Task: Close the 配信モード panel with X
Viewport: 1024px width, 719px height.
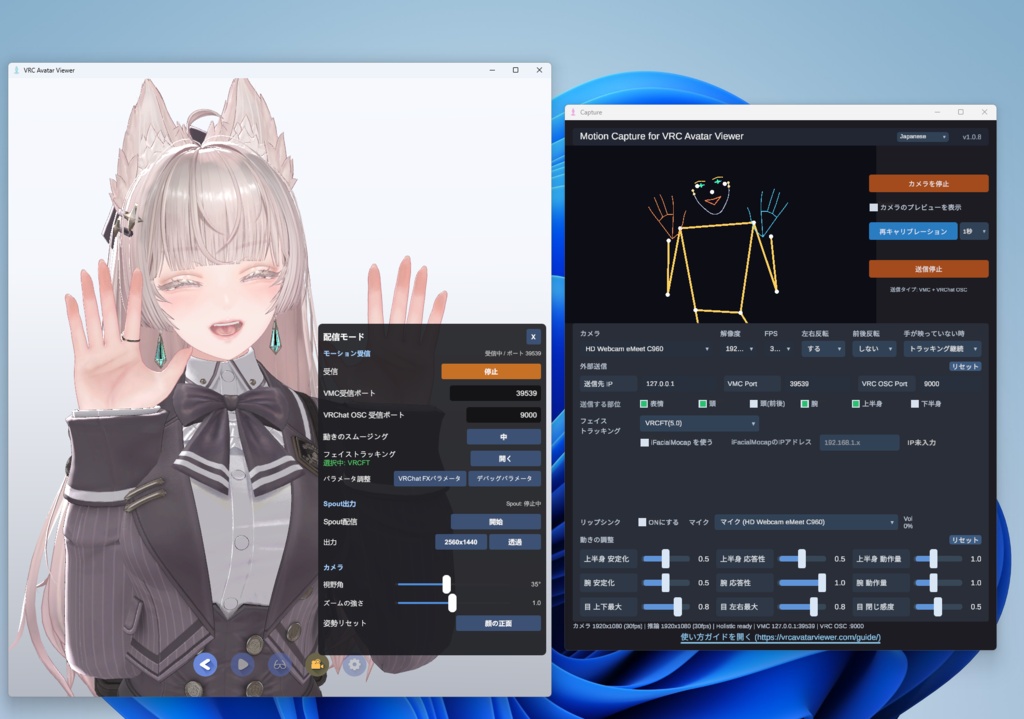Action: (533, 337)
